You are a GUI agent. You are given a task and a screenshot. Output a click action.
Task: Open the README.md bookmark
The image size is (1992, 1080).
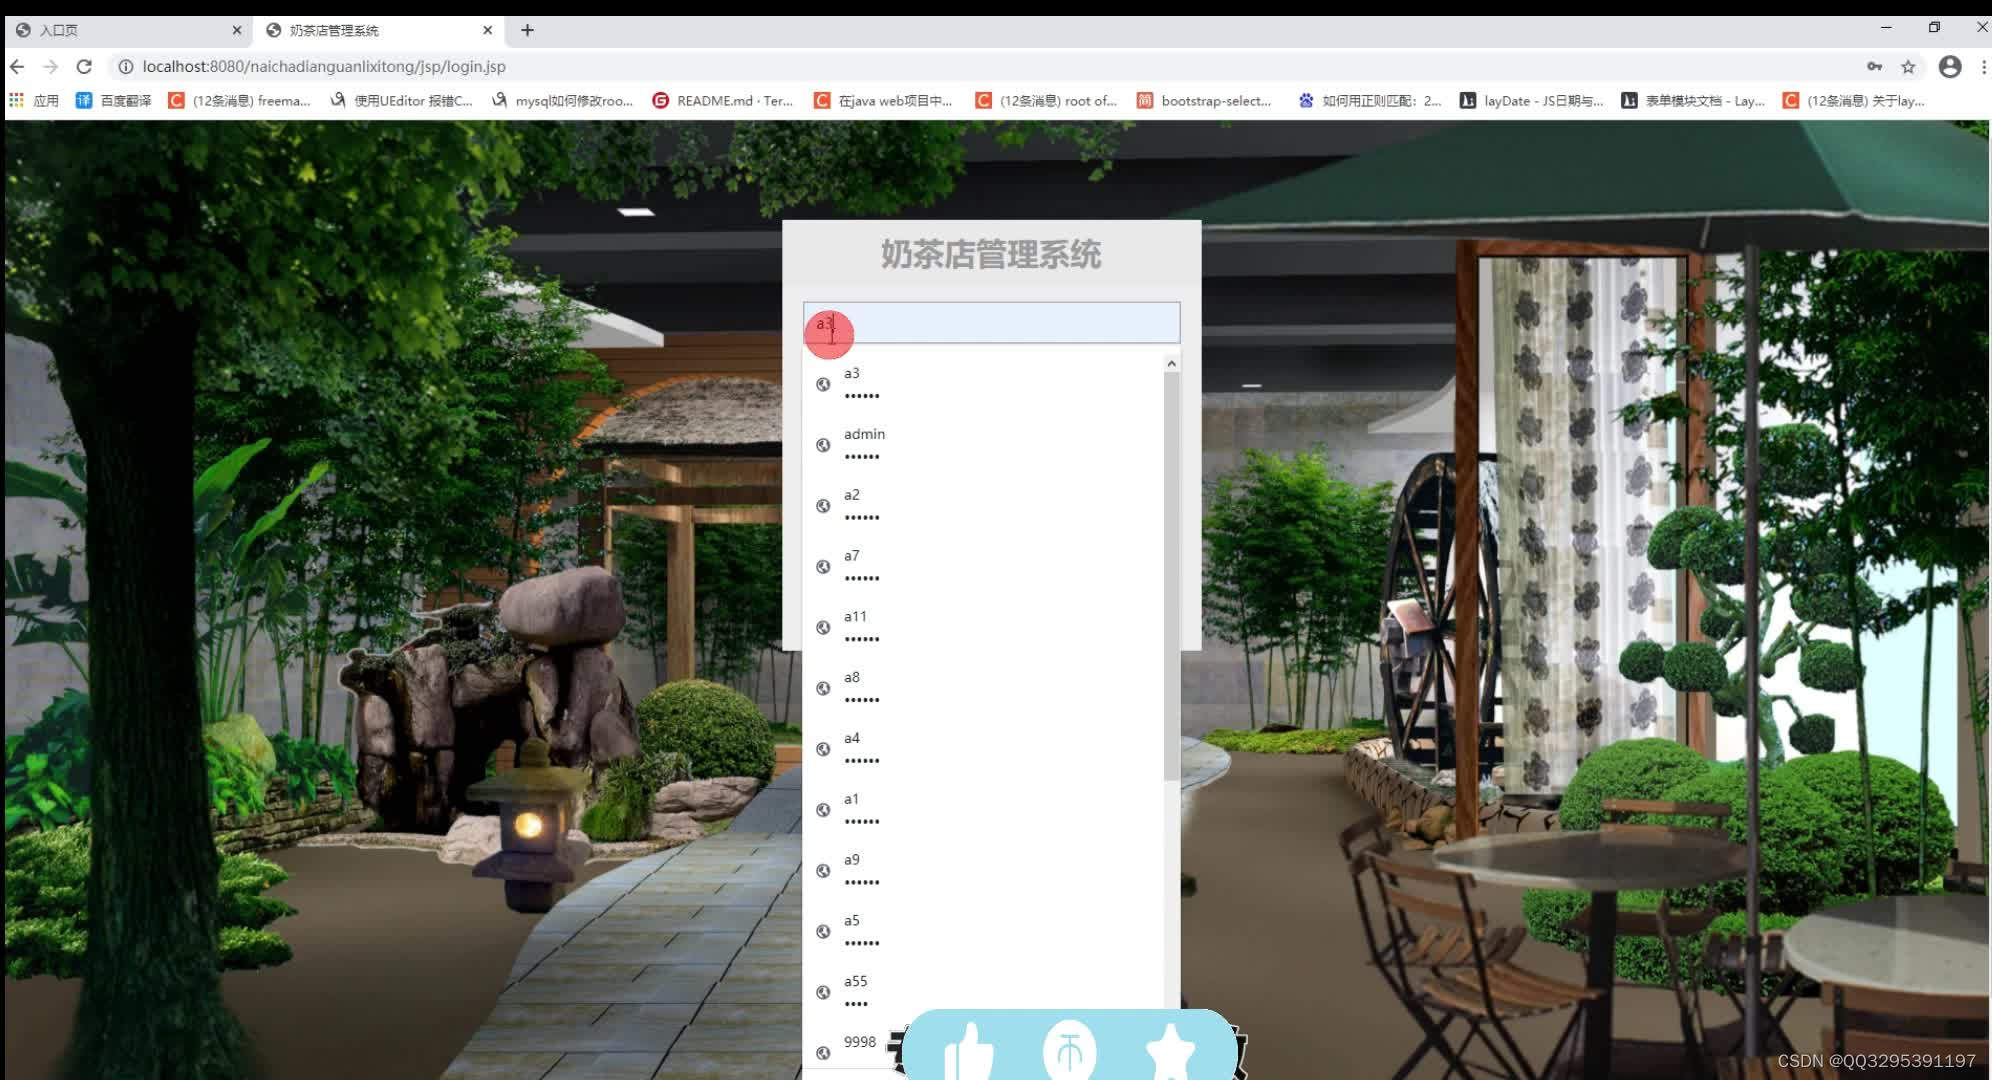click(723, 100)
